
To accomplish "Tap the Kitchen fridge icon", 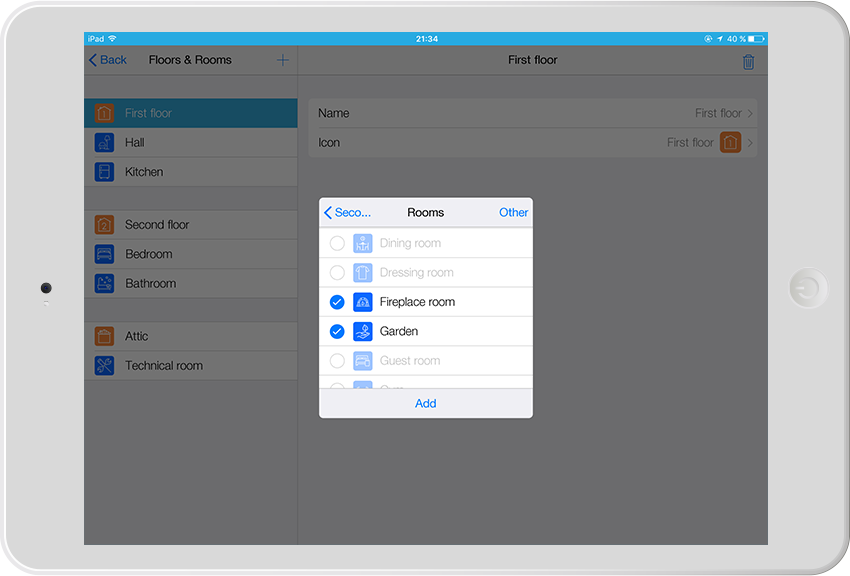I will [x=104, y=172].
